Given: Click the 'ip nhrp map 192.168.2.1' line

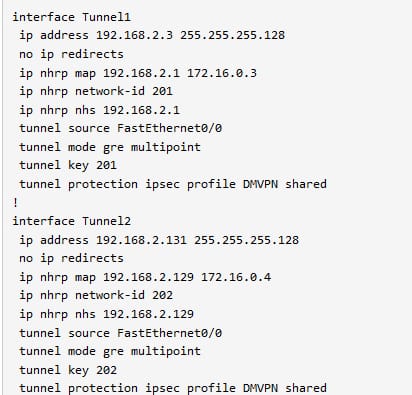Looking at the screenshot, I should point(138,73).
